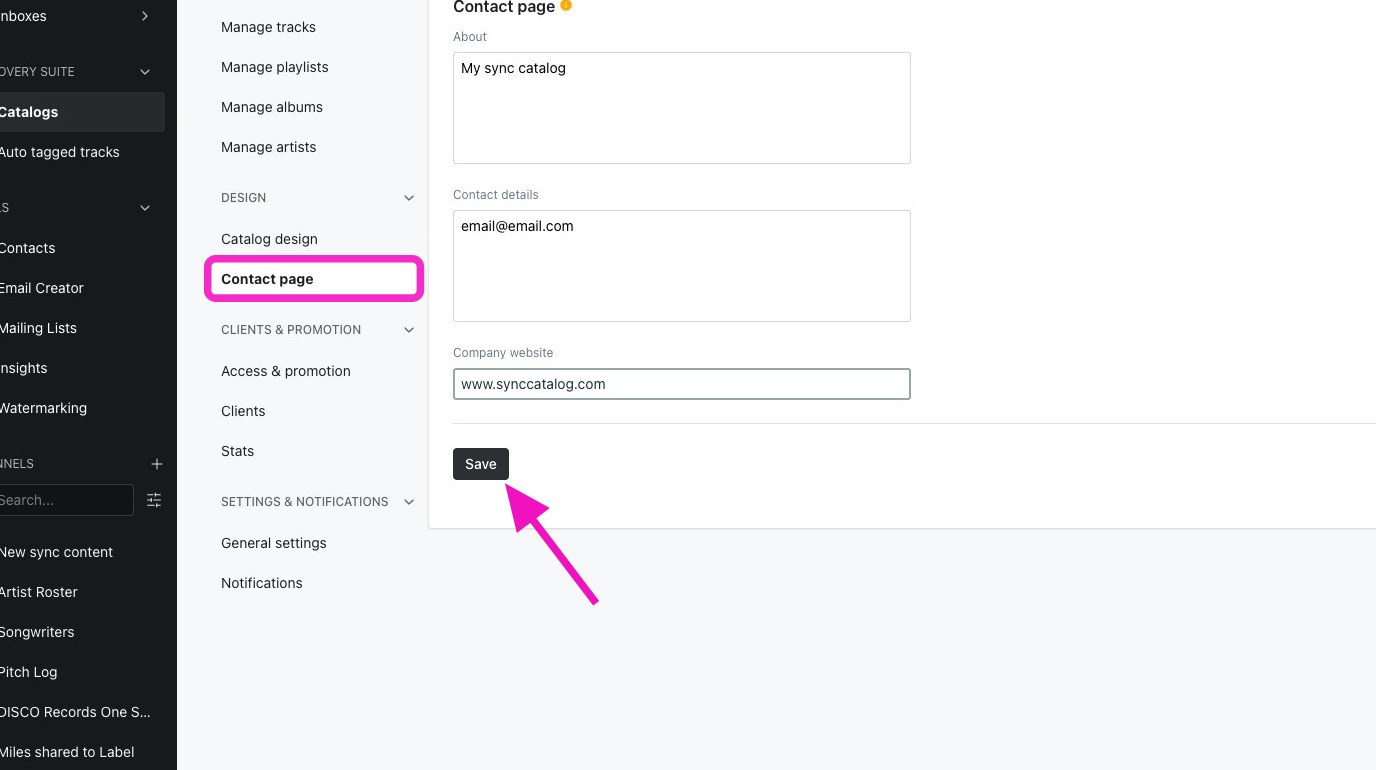
Task: Open General settings
Action: coord(274,543)
